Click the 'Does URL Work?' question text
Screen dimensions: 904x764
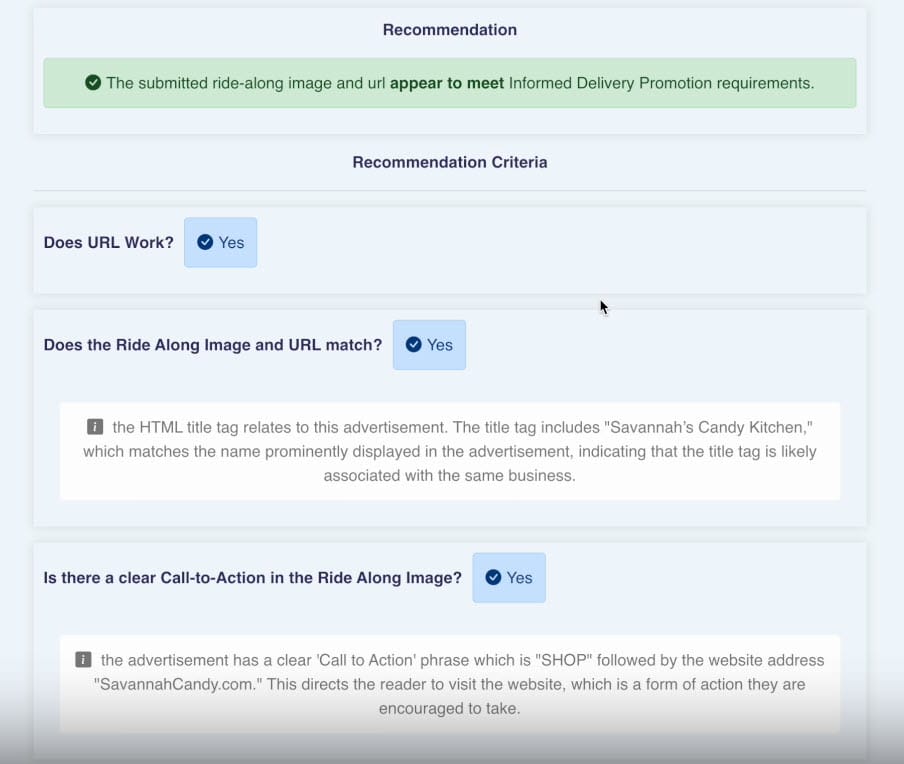click(x=108, y=242)
